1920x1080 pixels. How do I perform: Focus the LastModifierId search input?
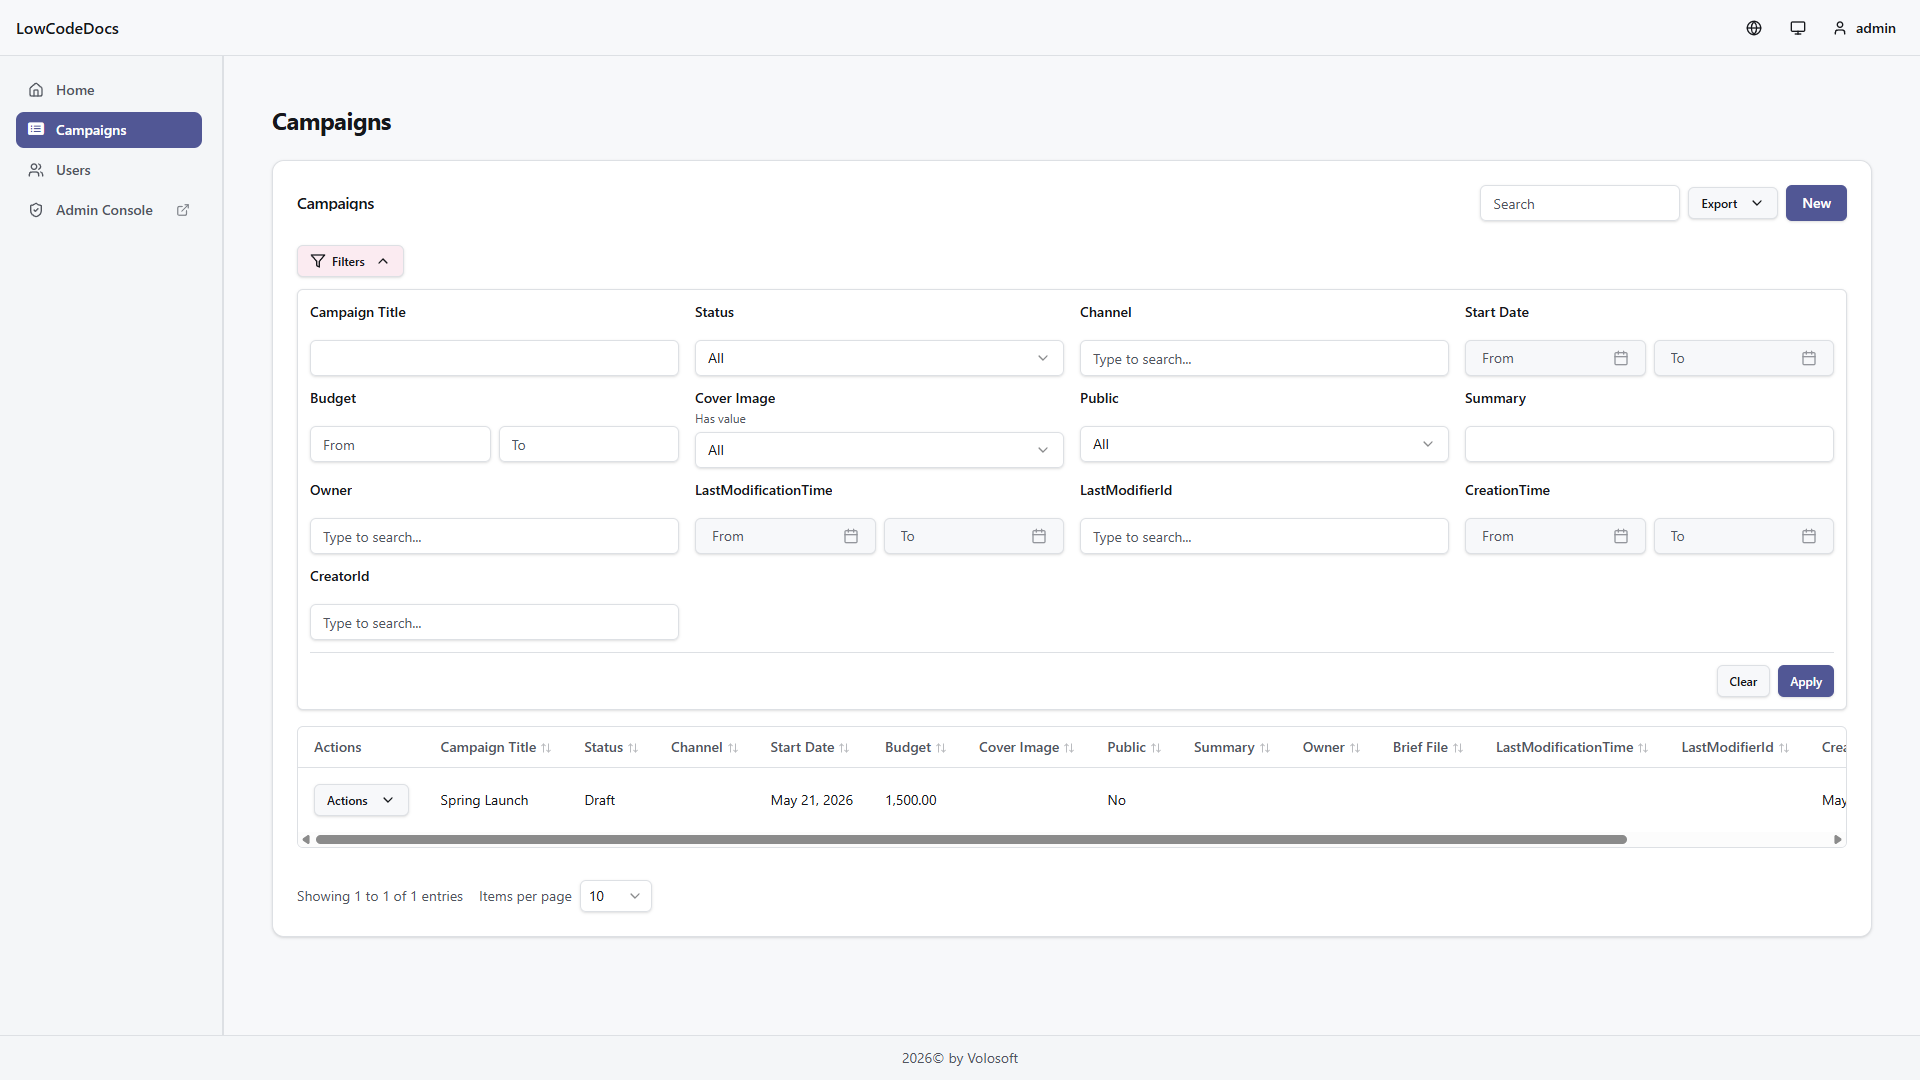pos(1264,536)
